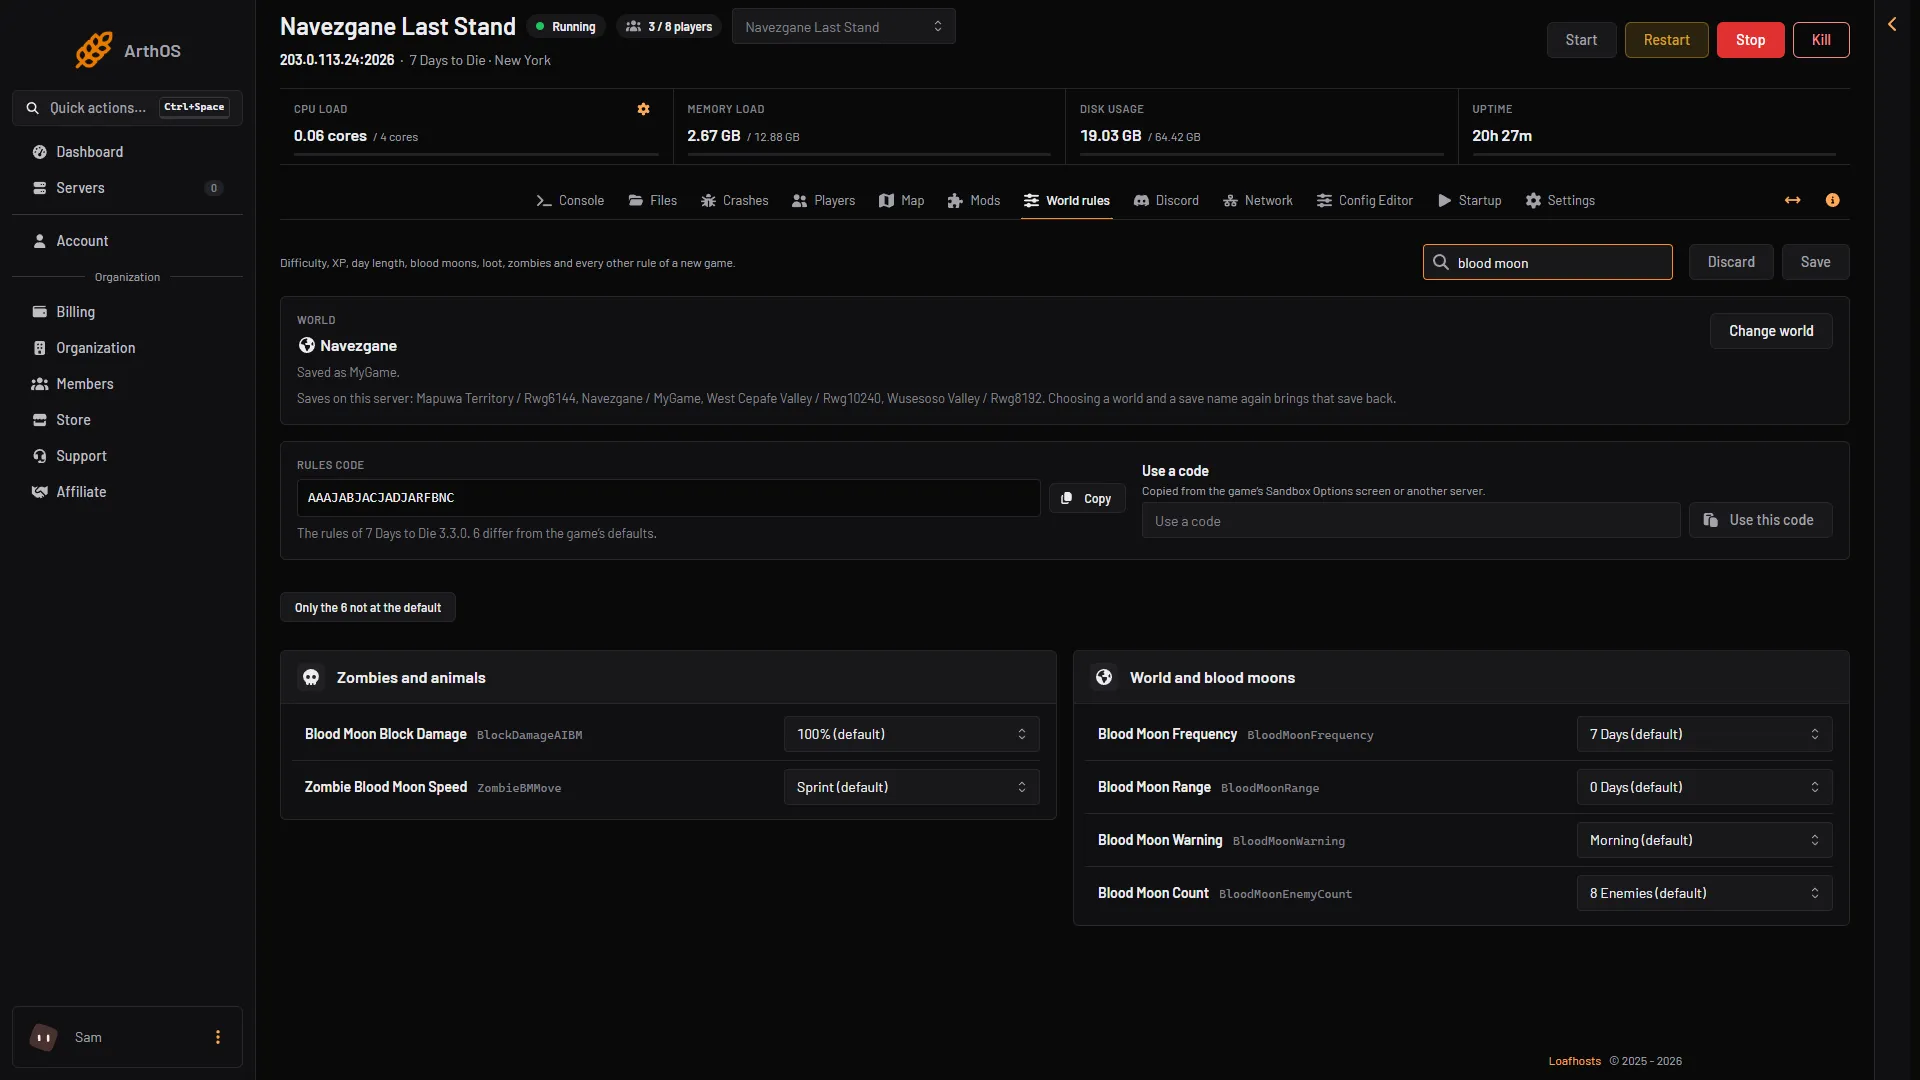Image resolution: width=1920 pixels, height=1080 pixels.
Task: Click the ArthOS logo
Action: [x=127, y=50]
